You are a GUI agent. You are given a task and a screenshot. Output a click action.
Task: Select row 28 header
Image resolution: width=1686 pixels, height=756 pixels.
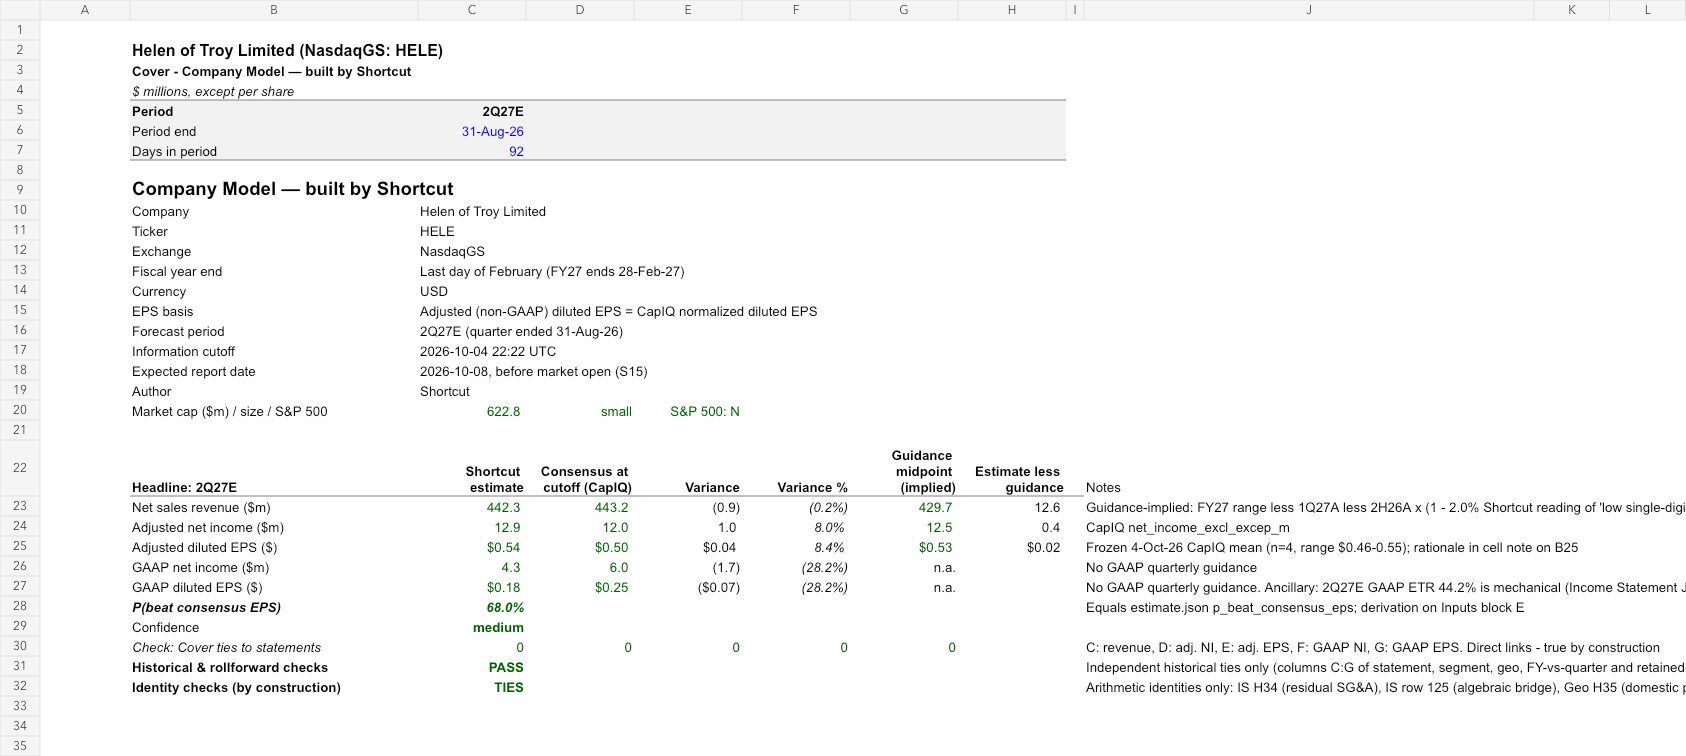point(20,606)
